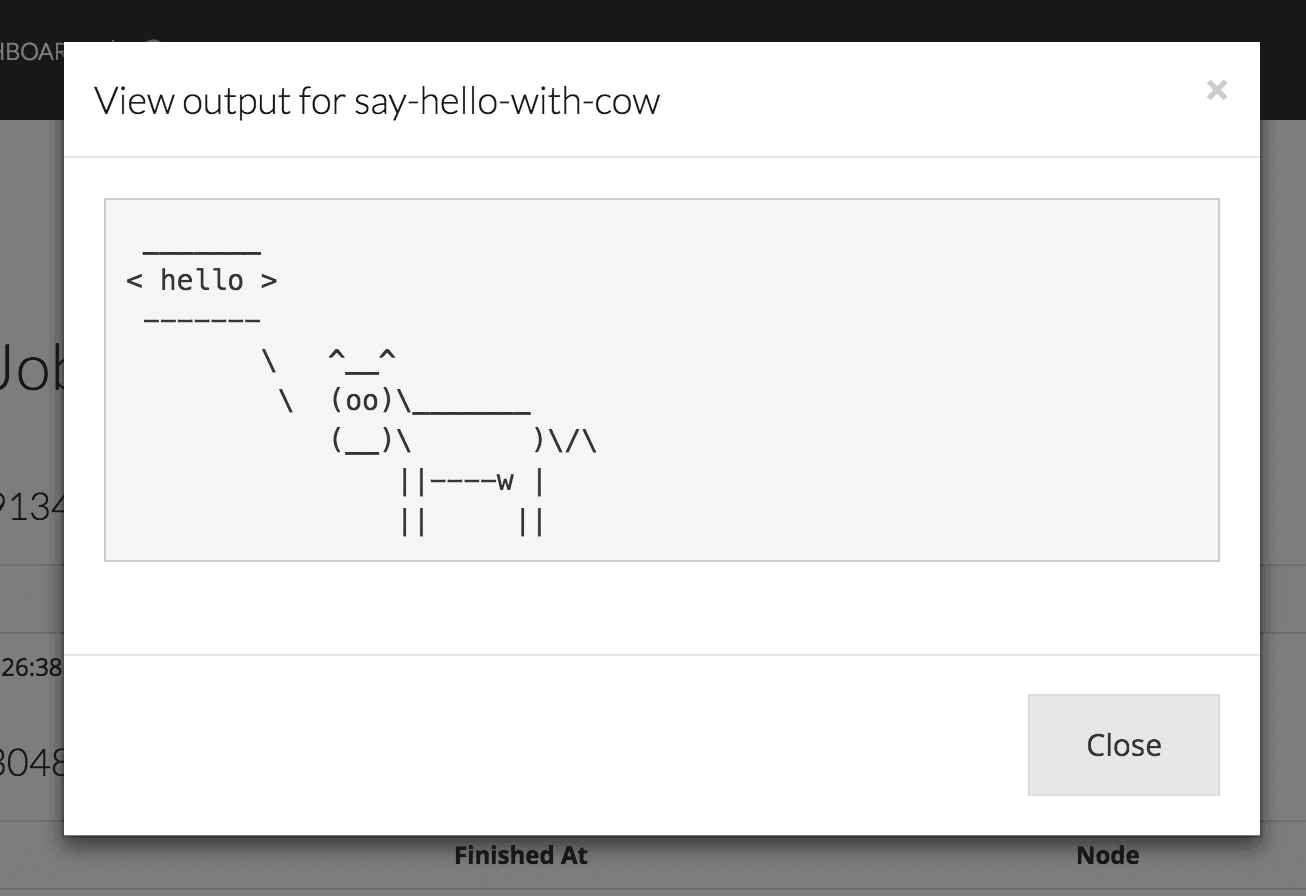Click the cow's snout "(__)" in the output
The image size is (1306, 896).
[362, 441]
